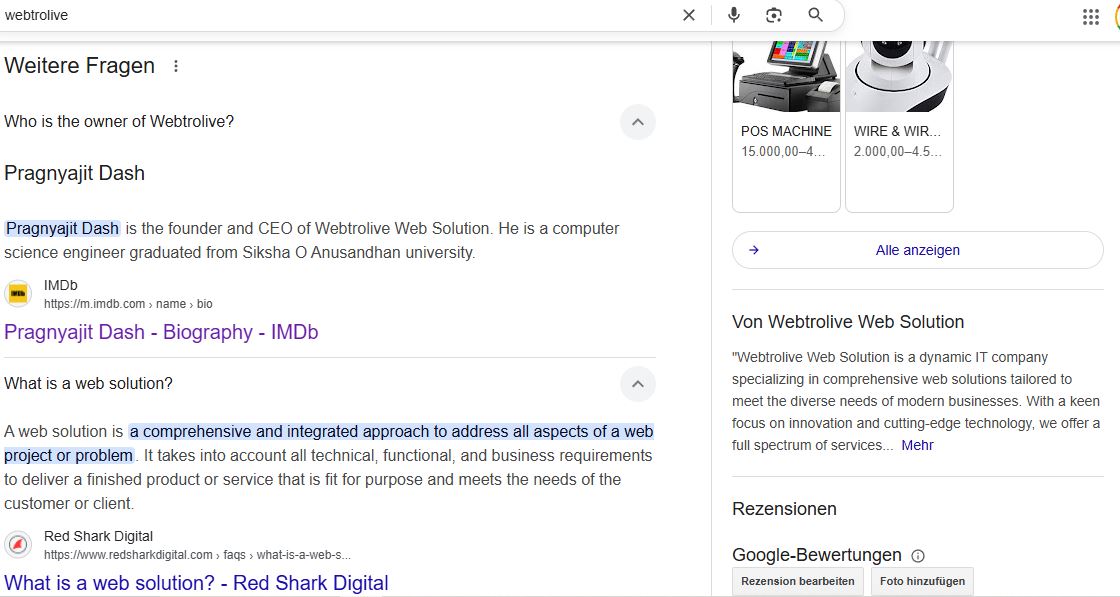Click the 'What is a web solution?' question text

(88, 383)
